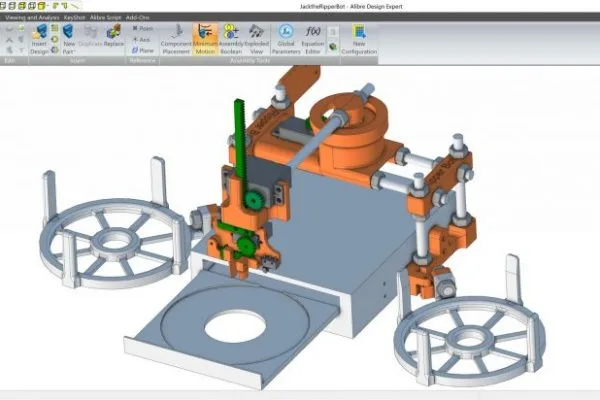Toggle the highlighted Minimum Motion tool
This screenshot has height=400, width=600.
point(205,40)
